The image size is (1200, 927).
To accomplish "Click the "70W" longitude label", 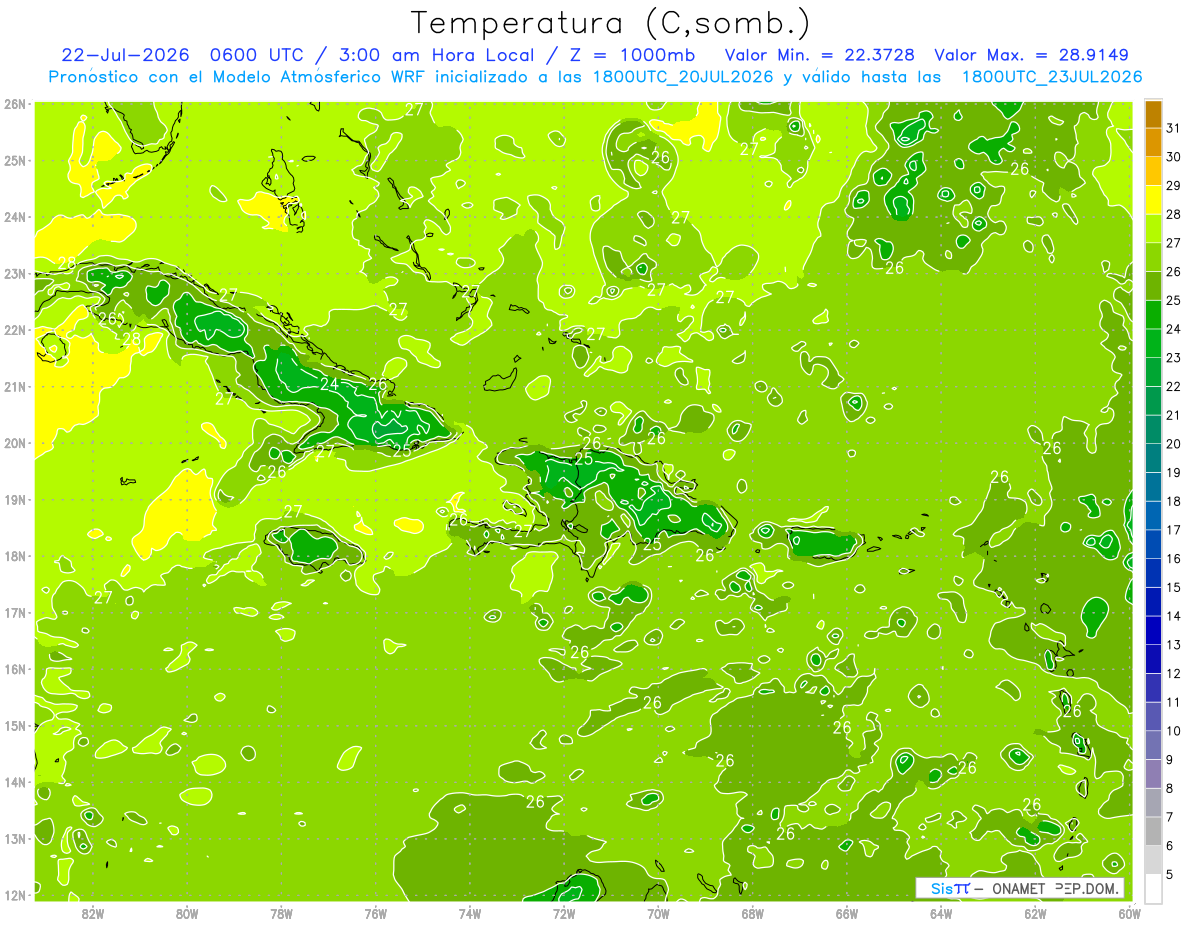I will pos(658,913).
